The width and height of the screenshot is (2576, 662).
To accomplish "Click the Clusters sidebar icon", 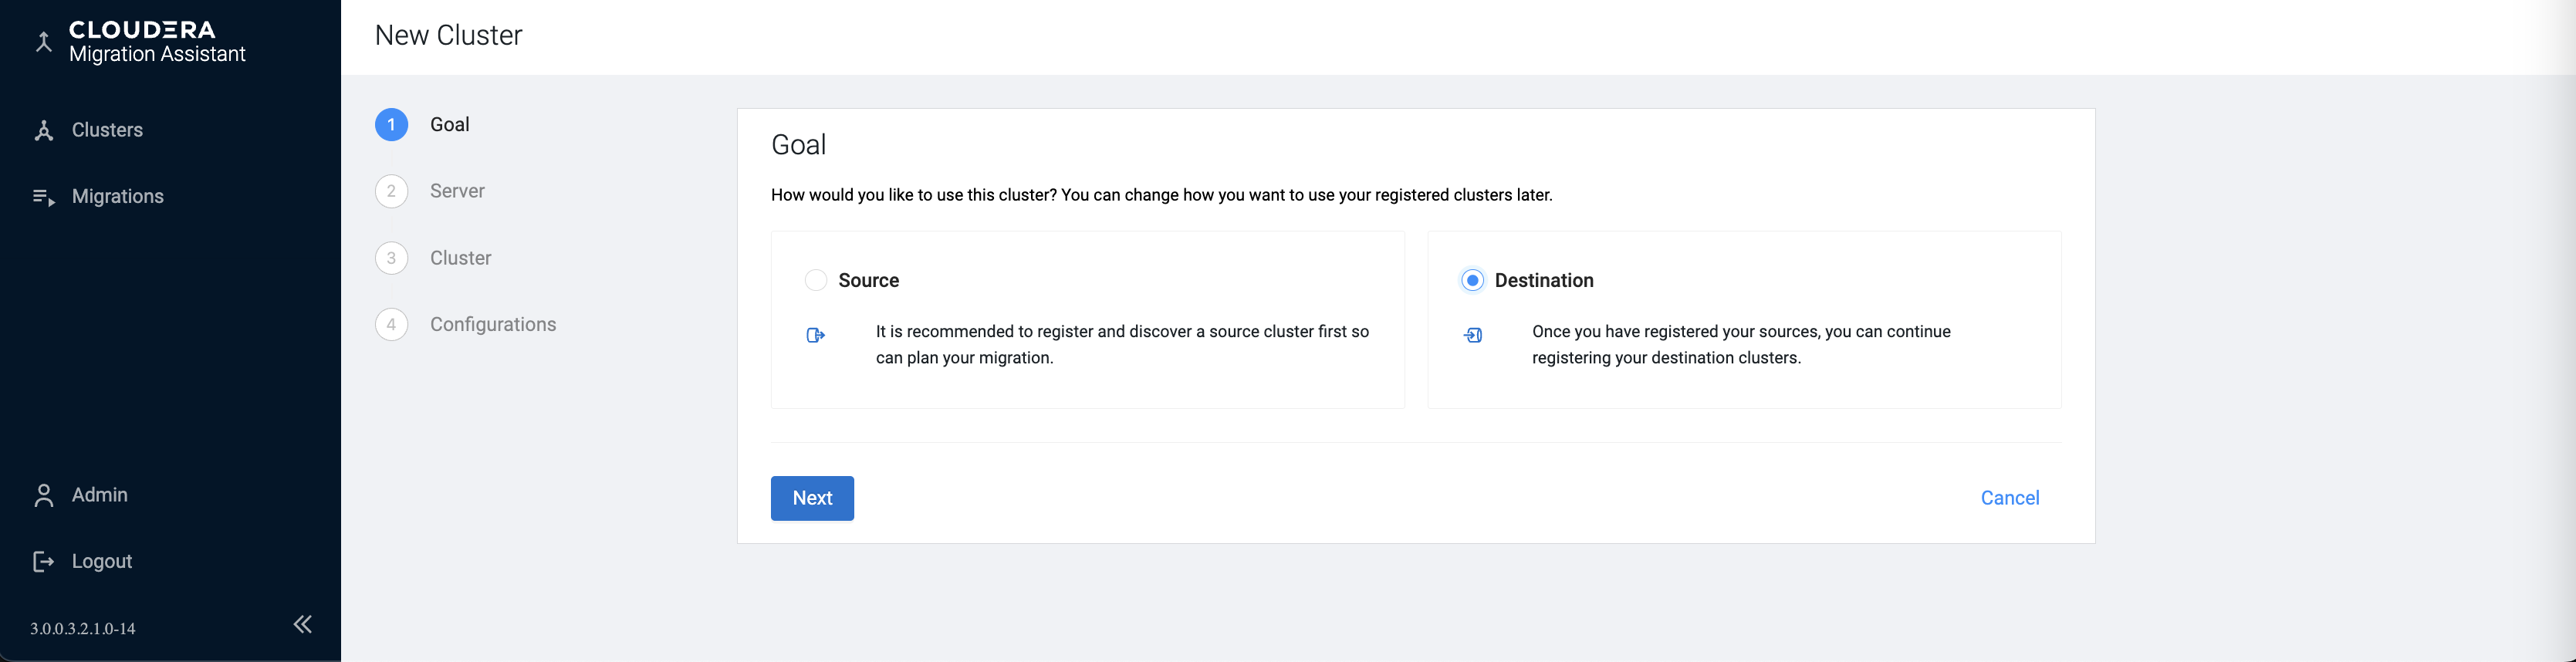I will (43, 131).
